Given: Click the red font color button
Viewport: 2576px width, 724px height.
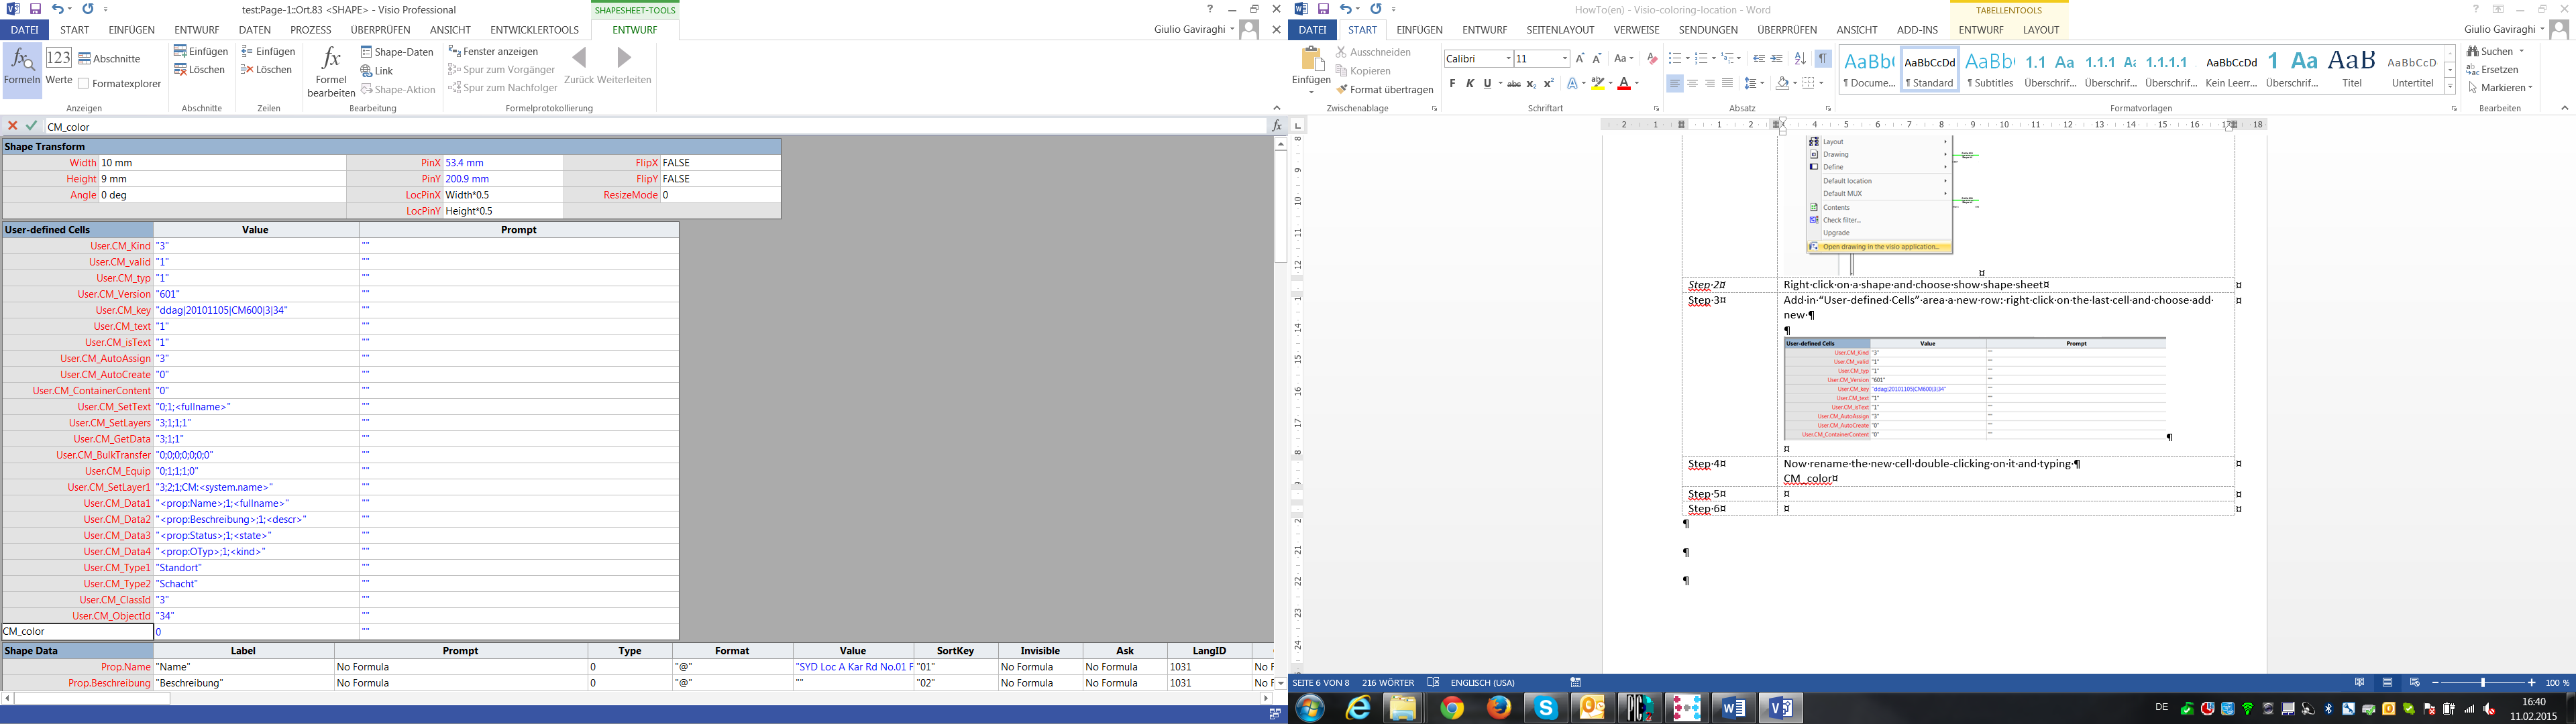Looking at the screenshot, I should point(1624,84).
